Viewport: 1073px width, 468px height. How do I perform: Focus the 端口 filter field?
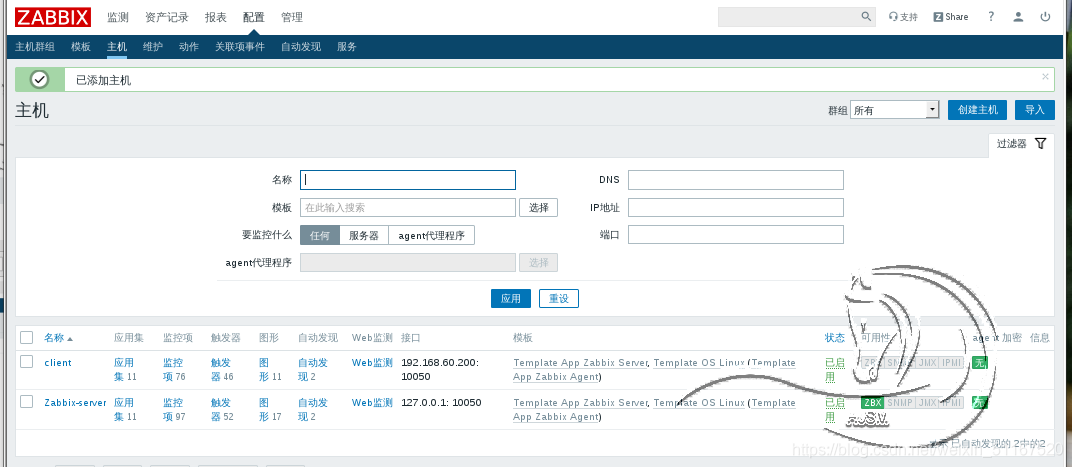(x=736, y=235)
